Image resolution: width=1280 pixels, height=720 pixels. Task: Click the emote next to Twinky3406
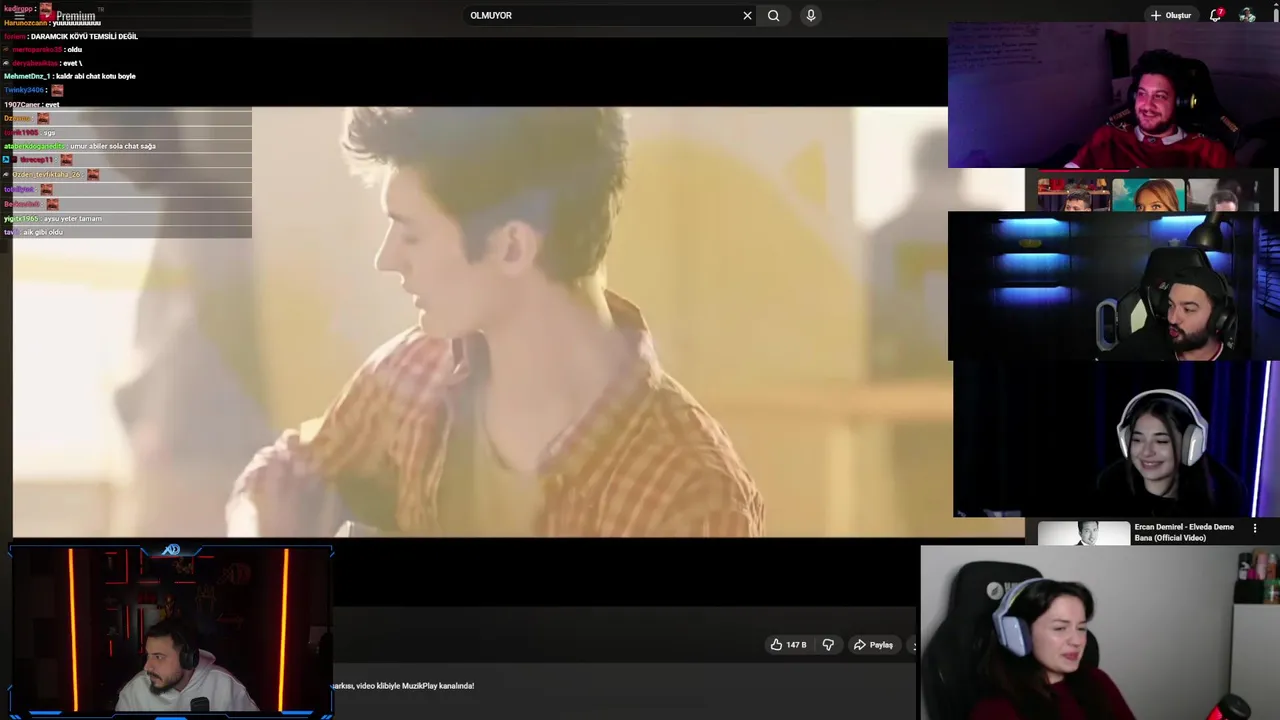(57, 90)
